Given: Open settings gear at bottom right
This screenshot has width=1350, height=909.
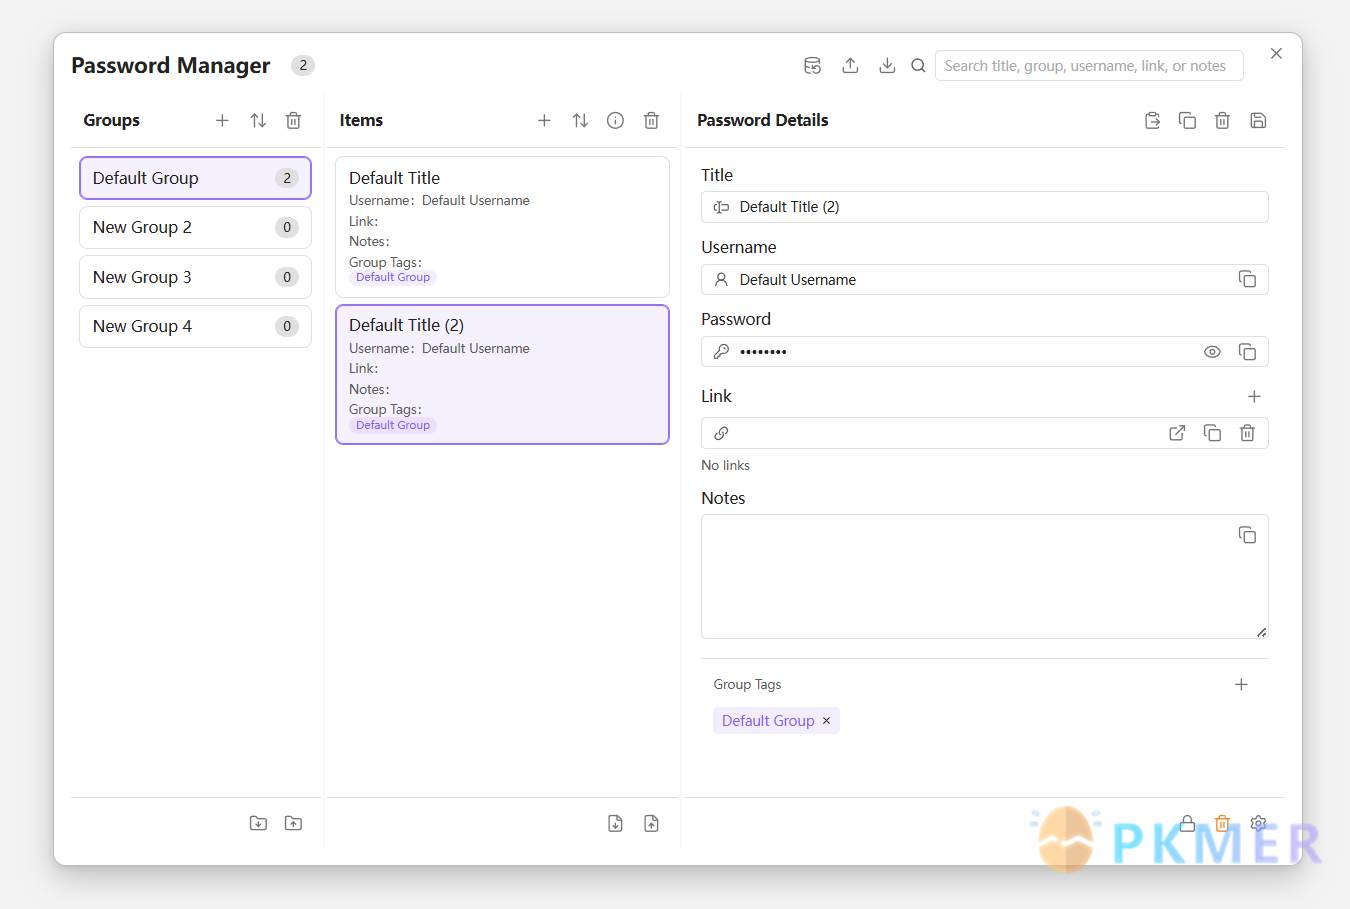Looking at the screenshot, I should pyautogui.click(x=1258, y=823).
